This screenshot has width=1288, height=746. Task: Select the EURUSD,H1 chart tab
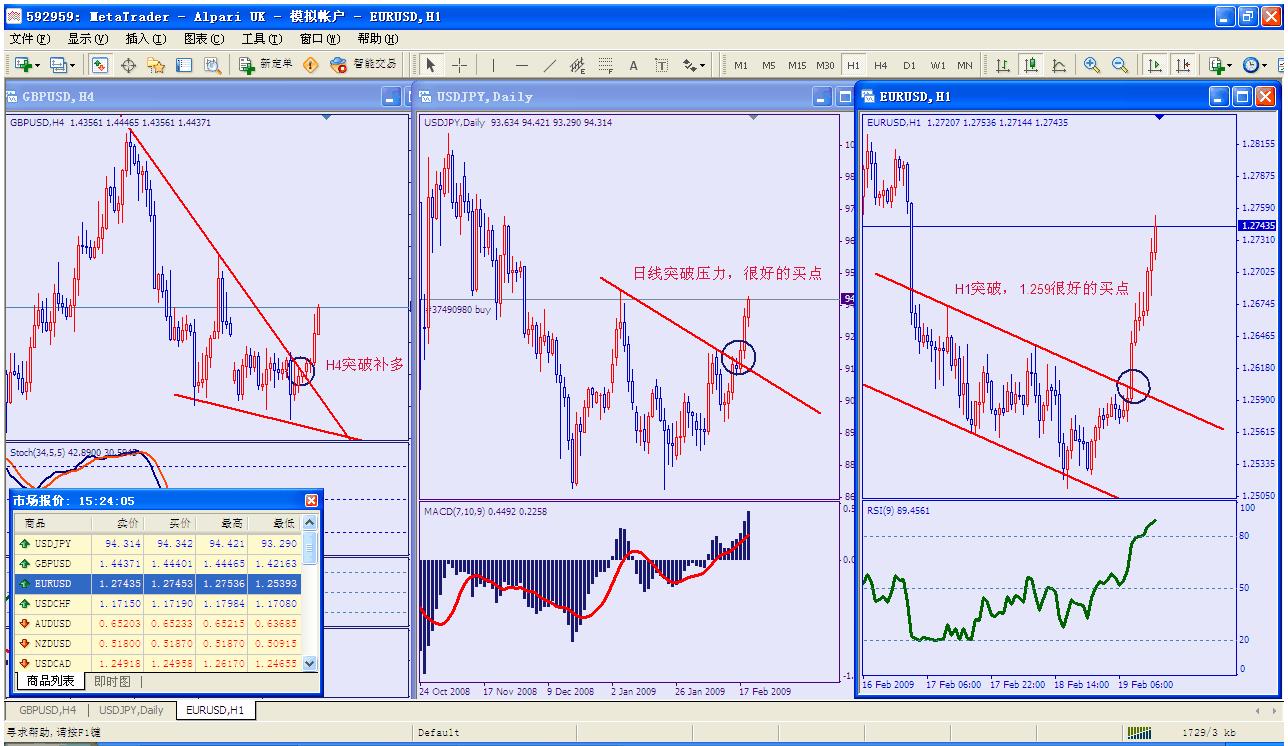216,711
